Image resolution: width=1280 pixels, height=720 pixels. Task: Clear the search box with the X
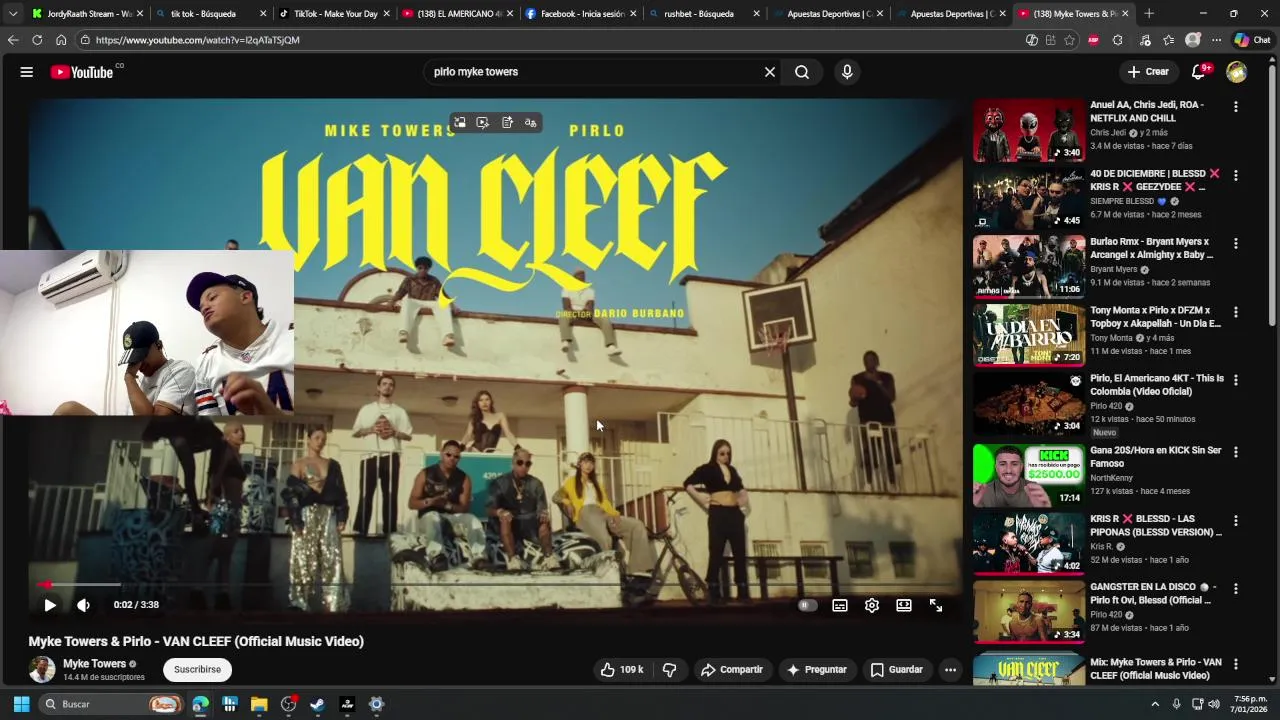(x=770, y=72)
